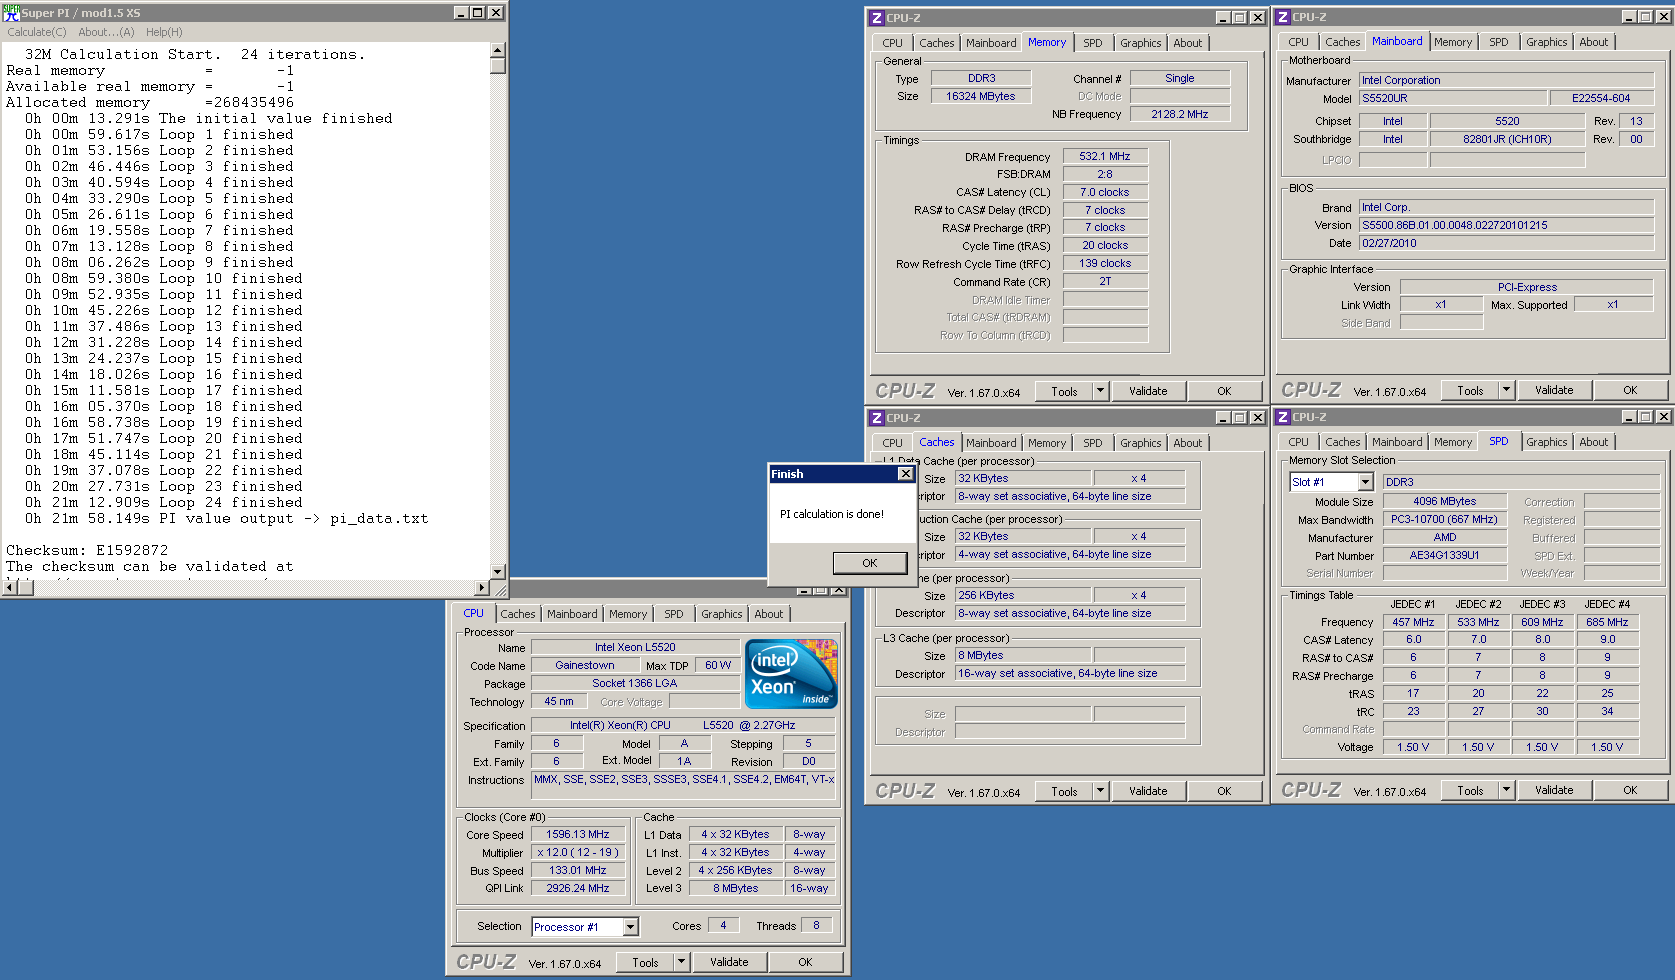Click the Command Rate 2T value

(x=1105, y=281)
